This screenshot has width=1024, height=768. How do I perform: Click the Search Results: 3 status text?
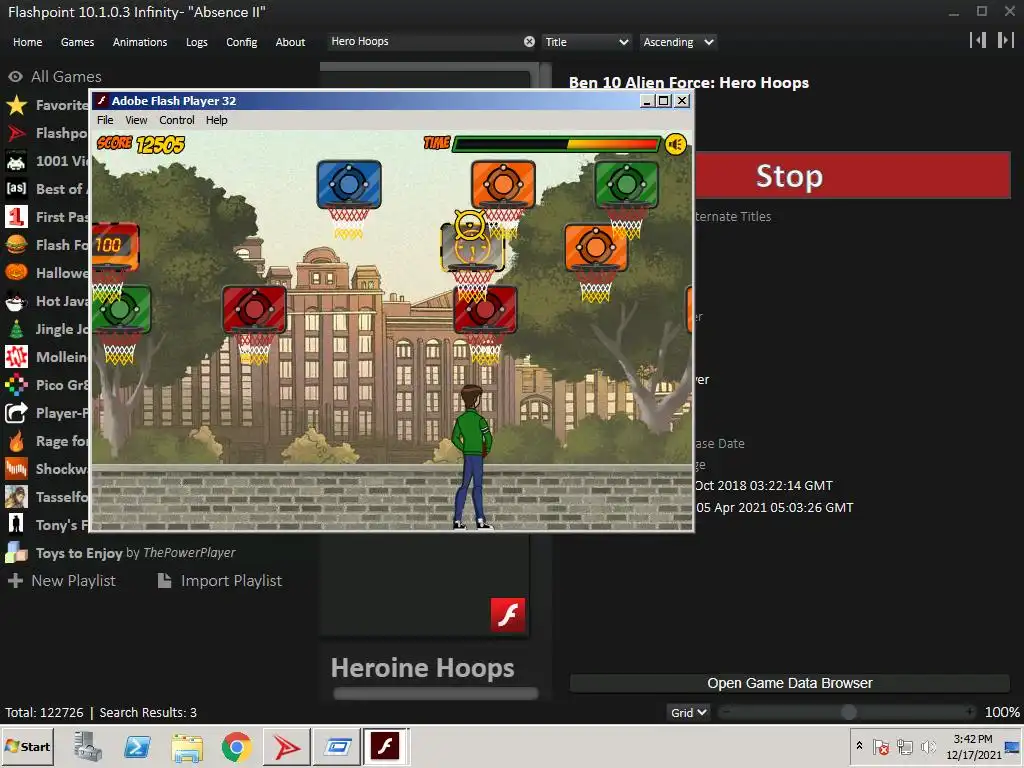(x=148, y=712)
